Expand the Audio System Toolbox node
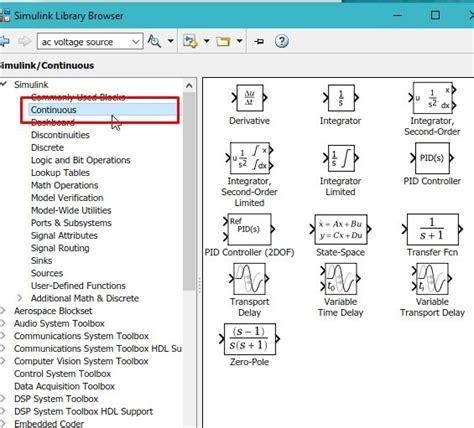474x428 pixels. pos(3,323)
